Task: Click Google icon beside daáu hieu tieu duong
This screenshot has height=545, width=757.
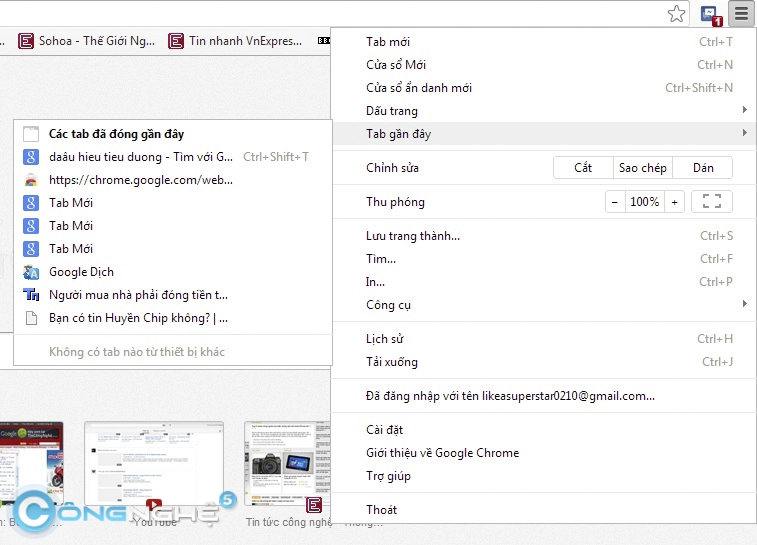Action: pos(31,157)
